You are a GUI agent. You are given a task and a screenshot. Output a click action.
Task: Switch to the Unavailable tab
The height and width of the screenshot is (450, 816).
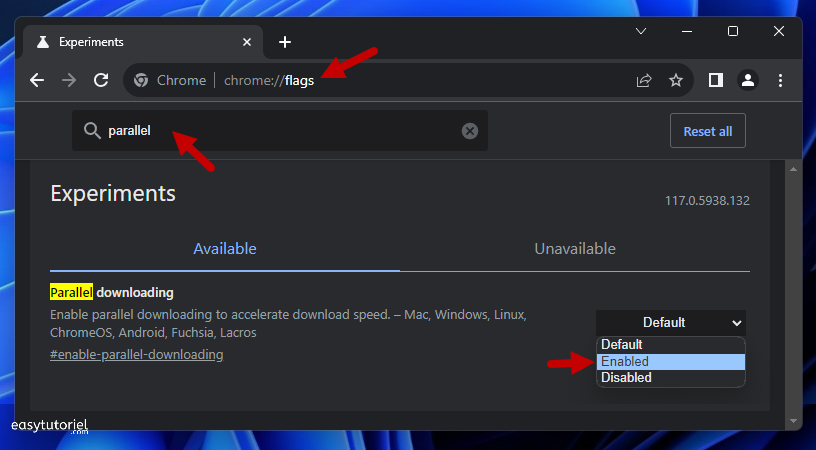[x=575, y=249]
